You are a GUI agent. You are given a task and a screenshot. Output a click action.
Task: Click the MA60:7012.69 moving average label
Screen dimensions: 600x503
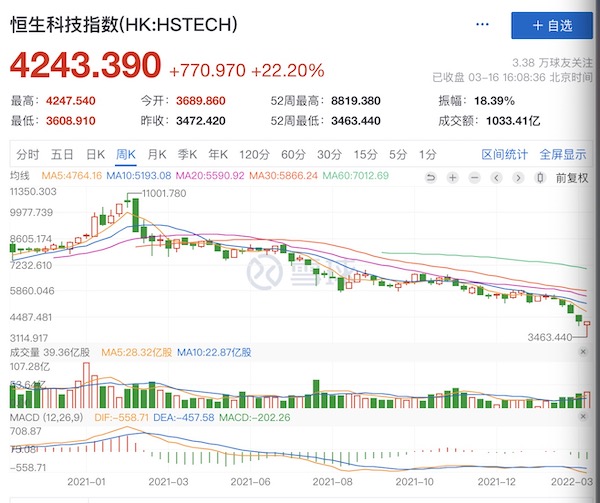tap(355, 176)
